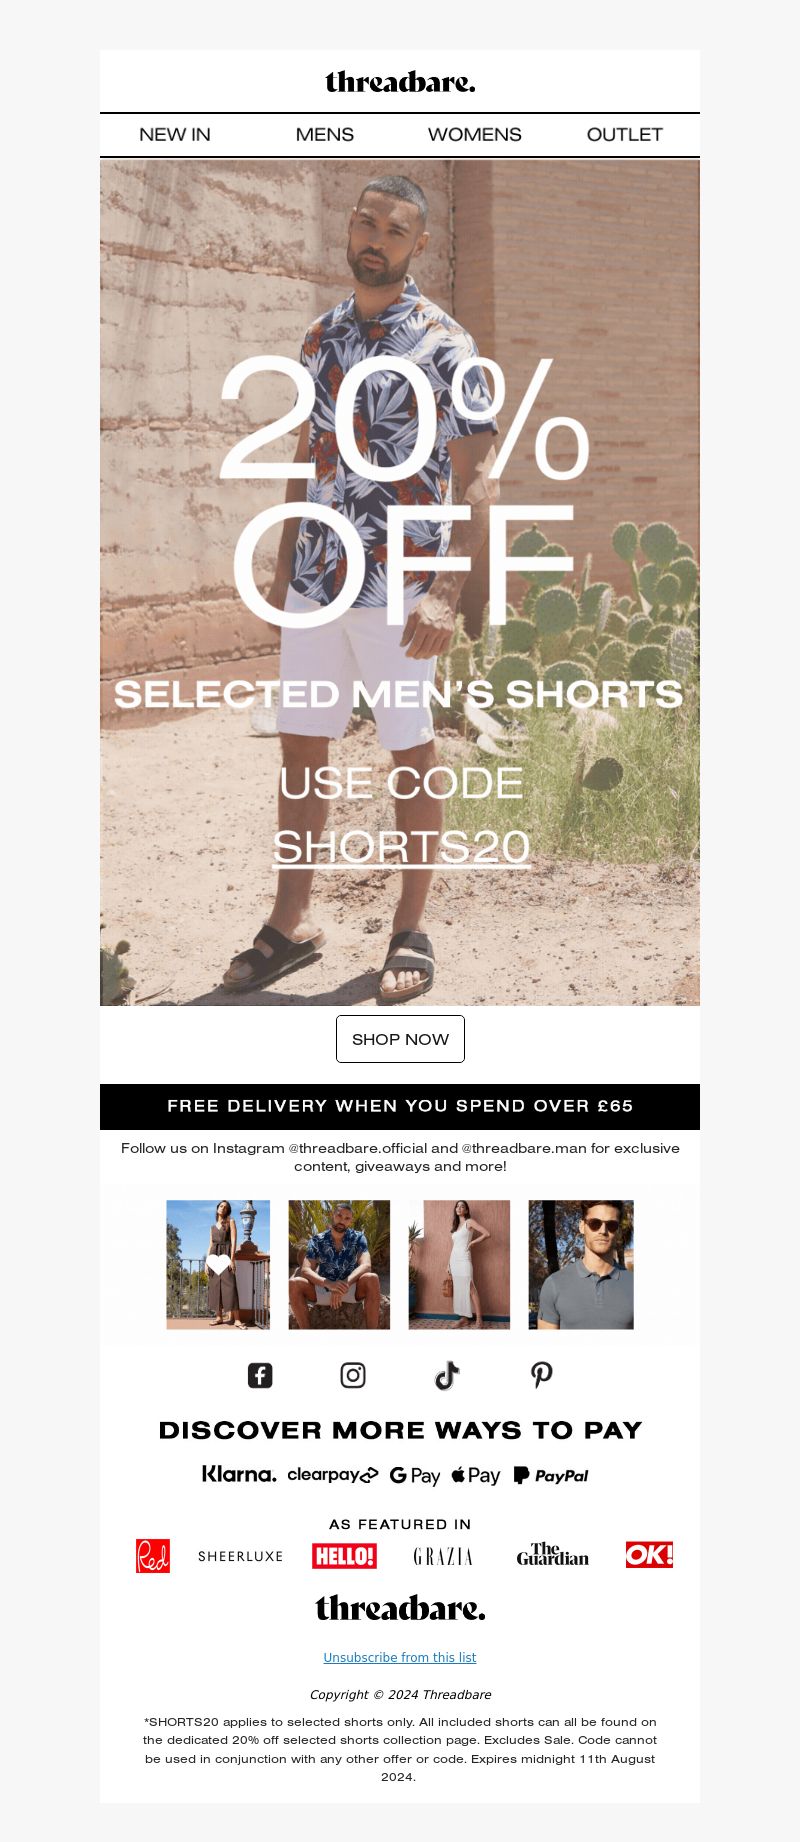Click the SHOP NOW button
This screenshot has width=800, height=1842.
tap(400, 1039)
